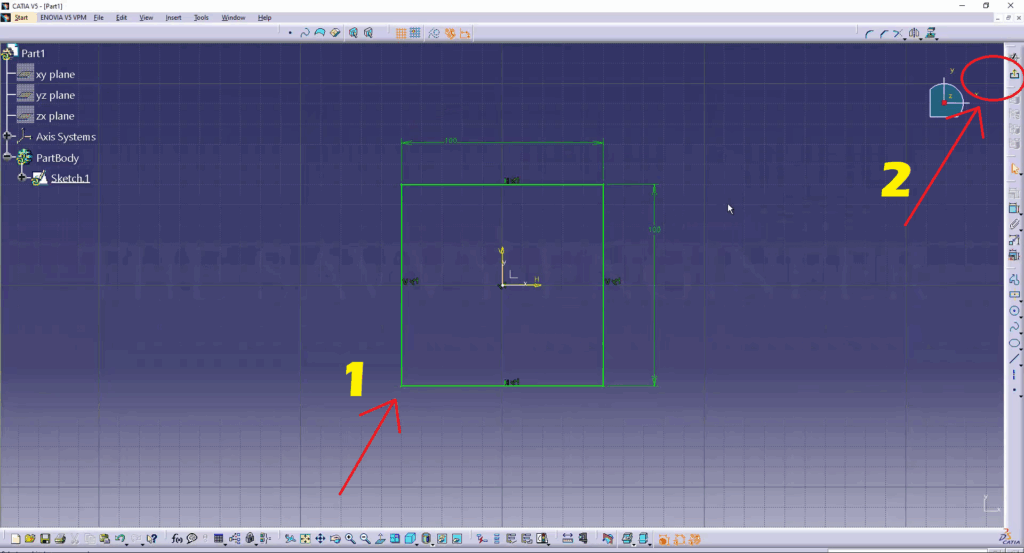Collapse the PartBody tree node
Screen dimensions: 1024x553
point(8,157)
